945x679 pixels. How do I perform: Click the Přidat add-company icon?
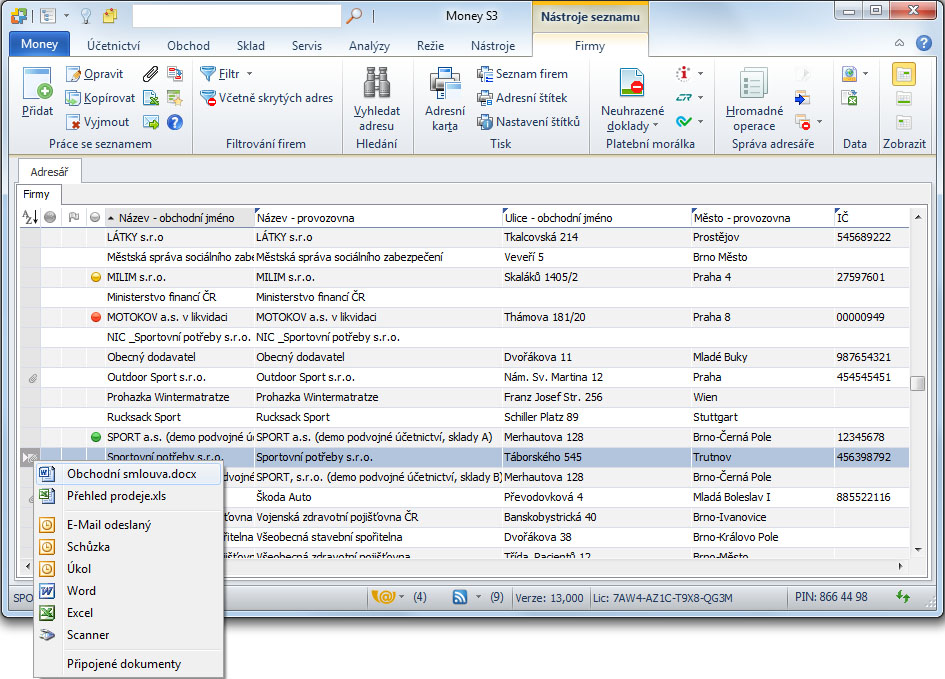[x=37, y=83]
